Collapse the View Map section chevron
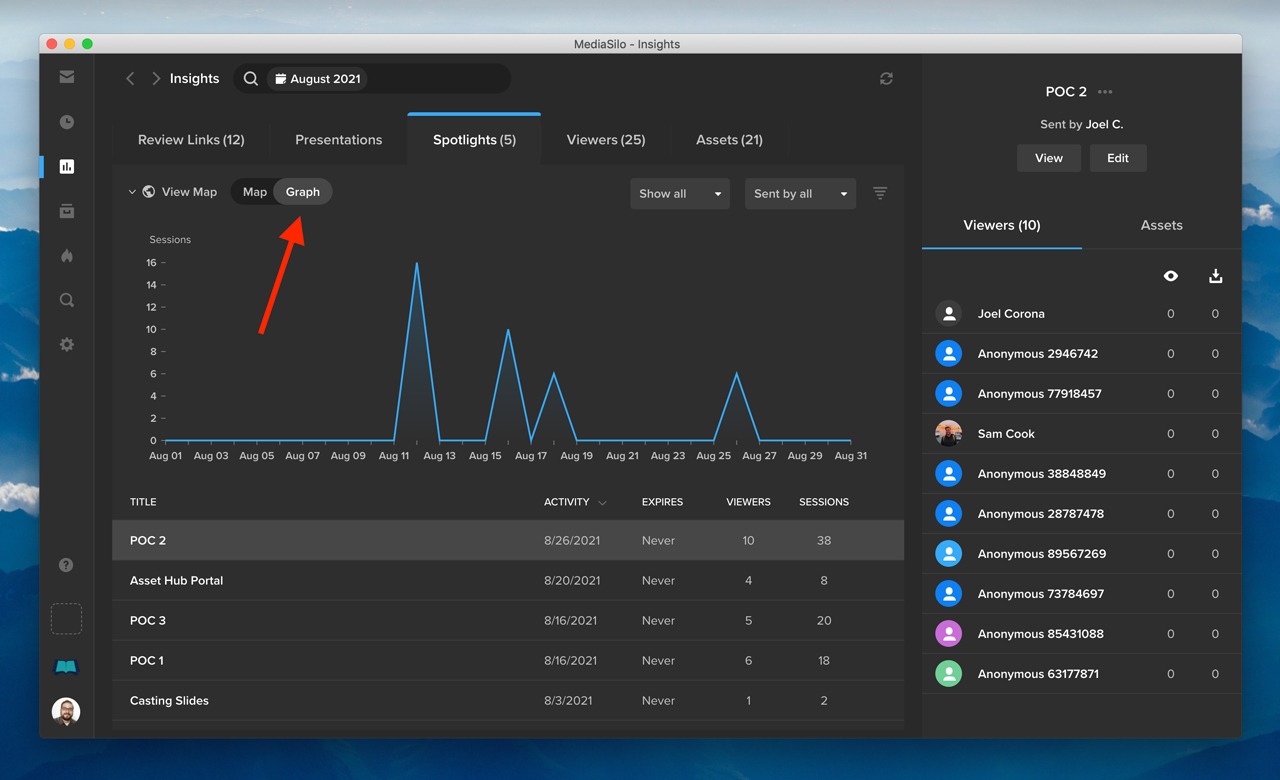Image resolution: width=1280 pixels, height=780 pixels. tap(131, 191)
